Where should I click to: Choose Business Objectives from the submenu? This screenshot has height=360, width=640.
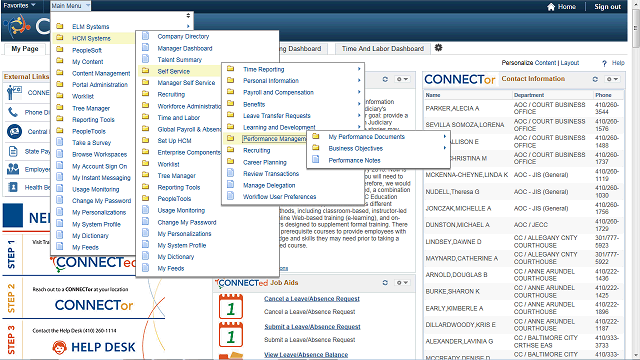tap(356, 149)
